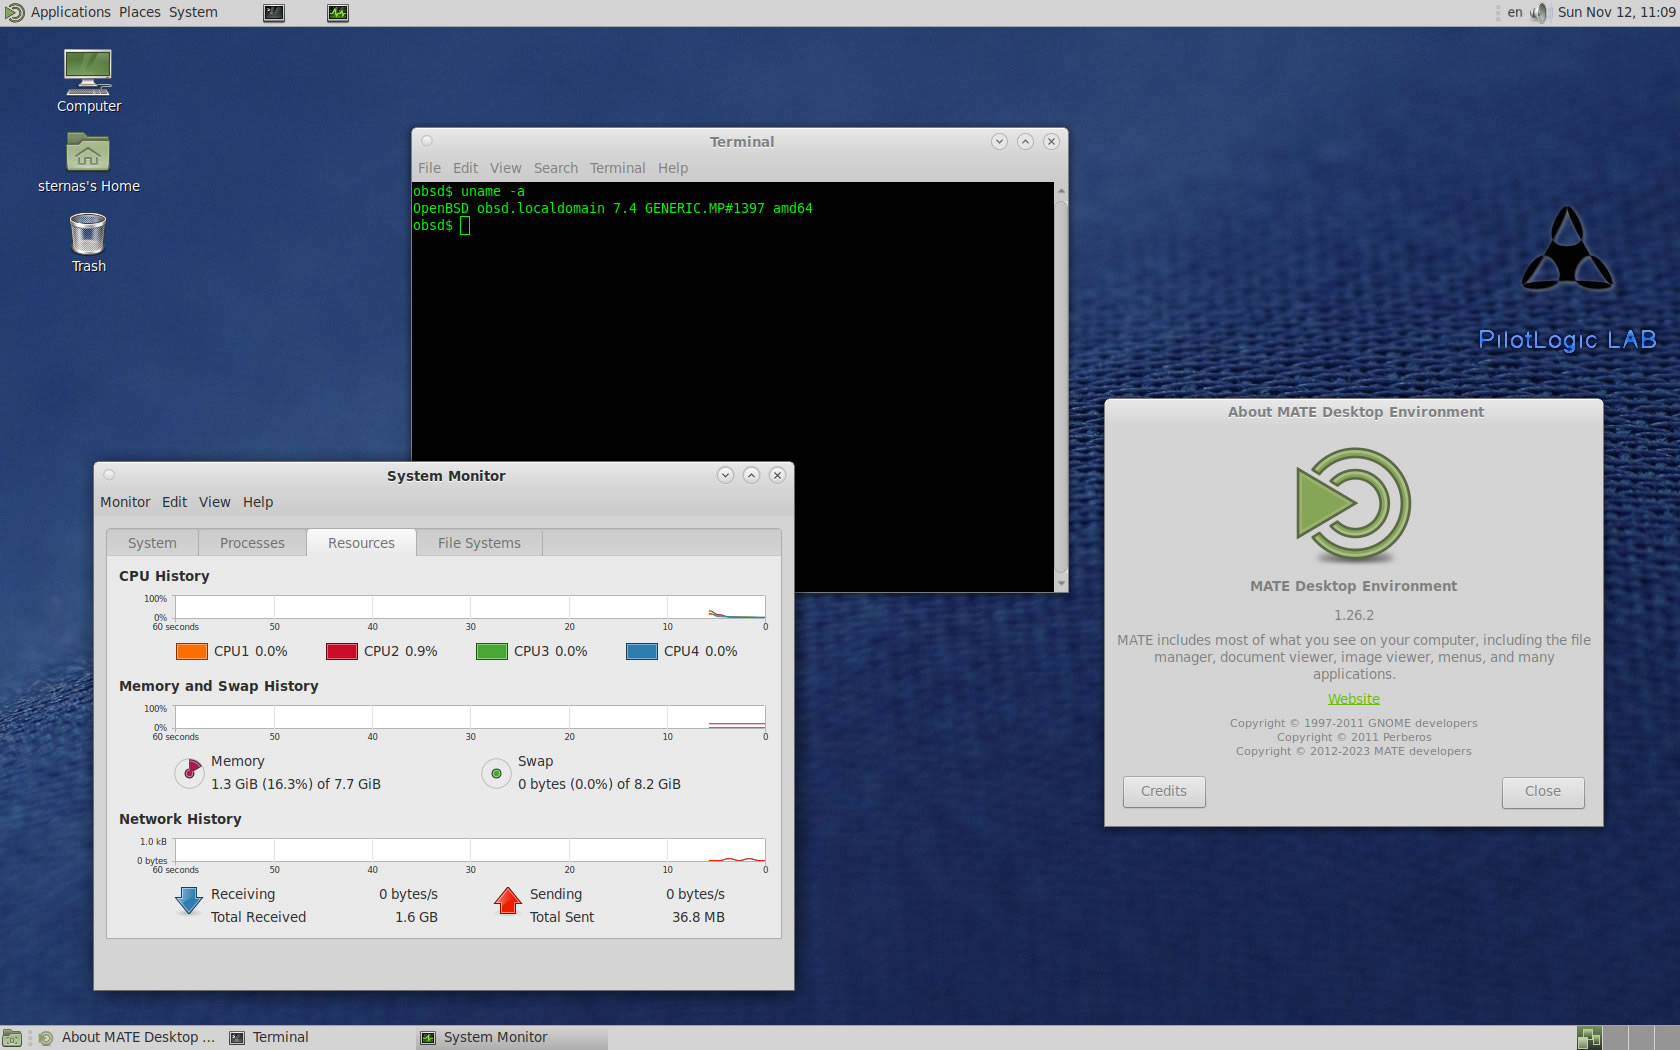1680x1050 pixels.
Task: Click the Credits button
Action: pos(1164,791)
